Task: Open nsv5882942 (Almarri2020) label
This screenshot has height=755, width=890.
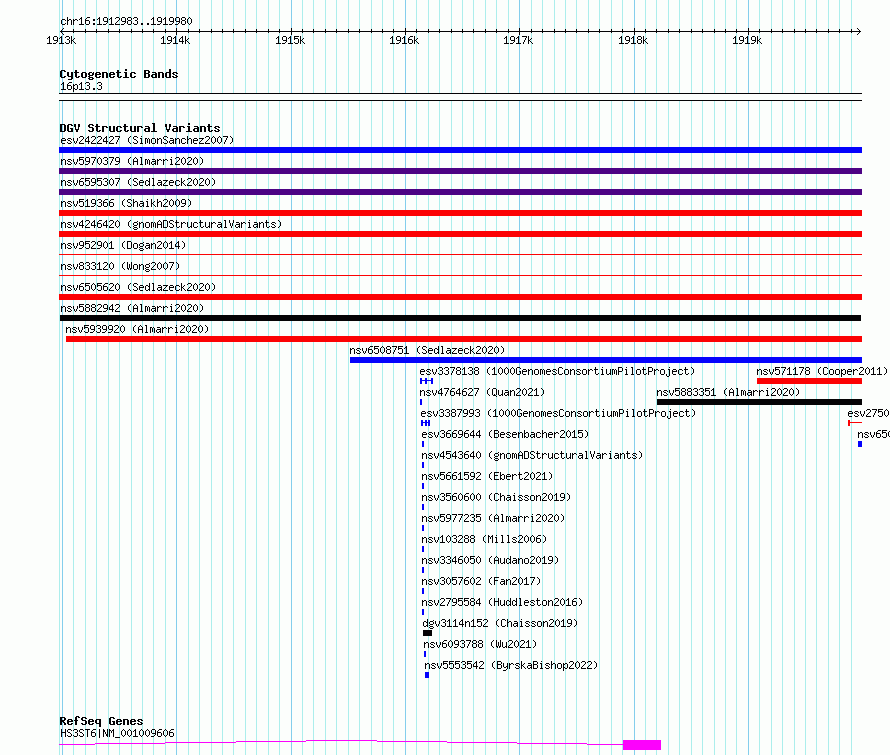Action: pyautogui.click(x=132, y=308)
